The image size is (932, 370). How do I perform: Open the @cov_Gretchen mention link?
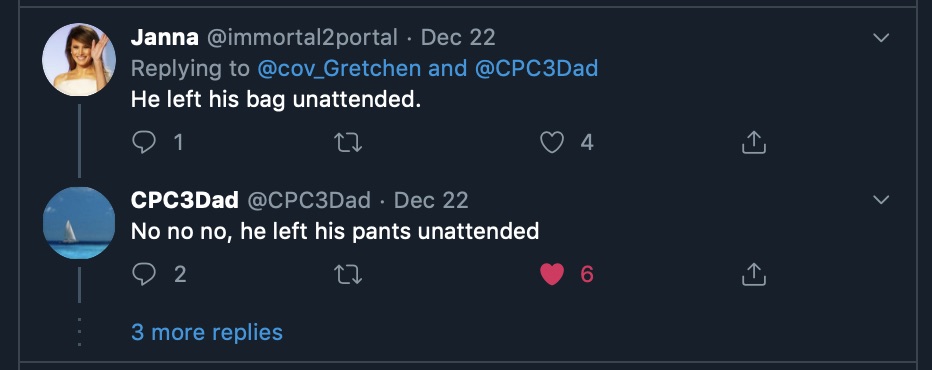pyautogui.click(x=340, y=69)
